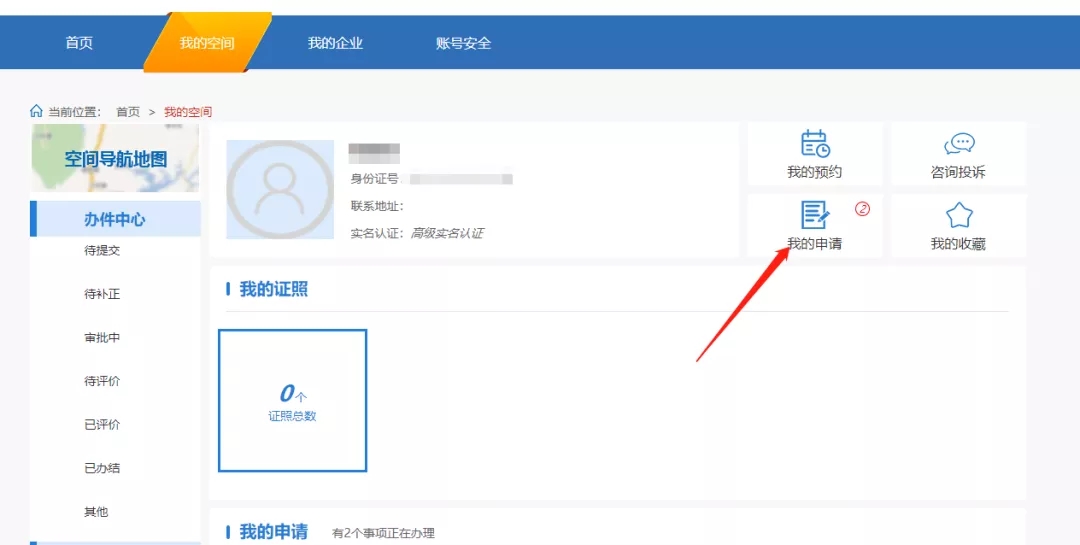Open 待评价 sidebar item
This screenshot has width=1080, height=545.
coord(102,381)
